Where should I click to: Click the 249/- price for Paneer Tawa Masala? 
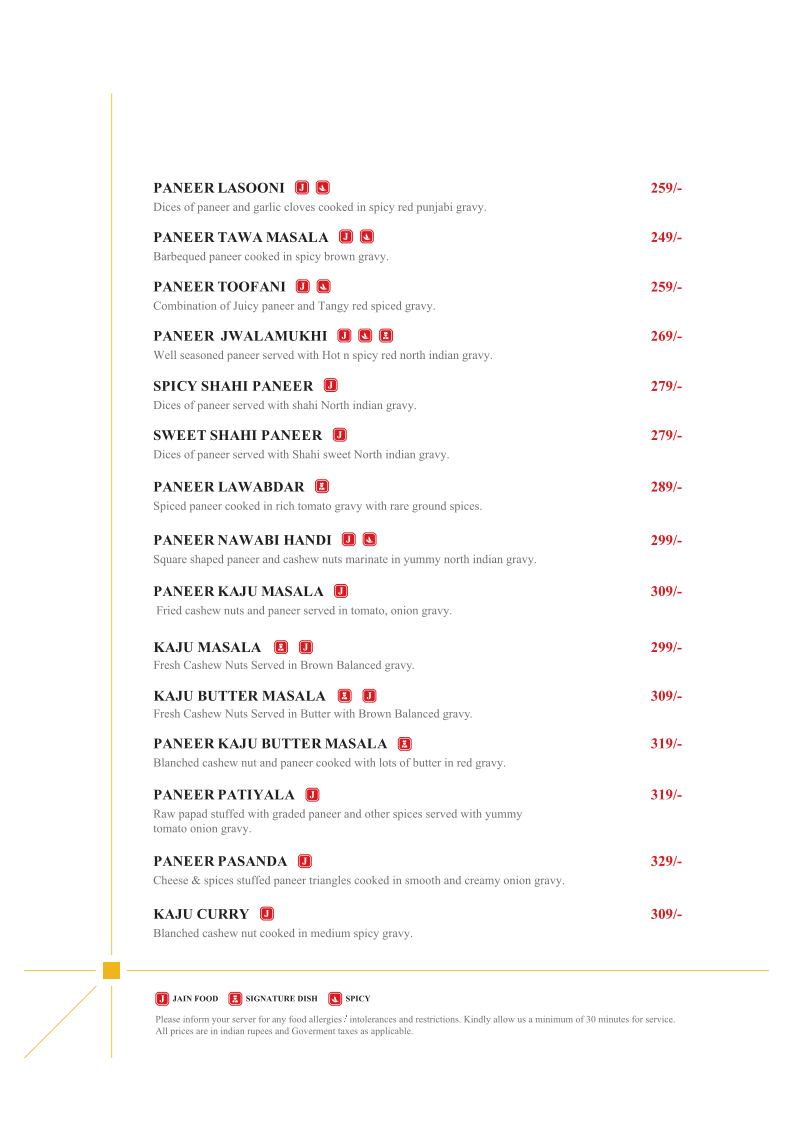(666, 237)
